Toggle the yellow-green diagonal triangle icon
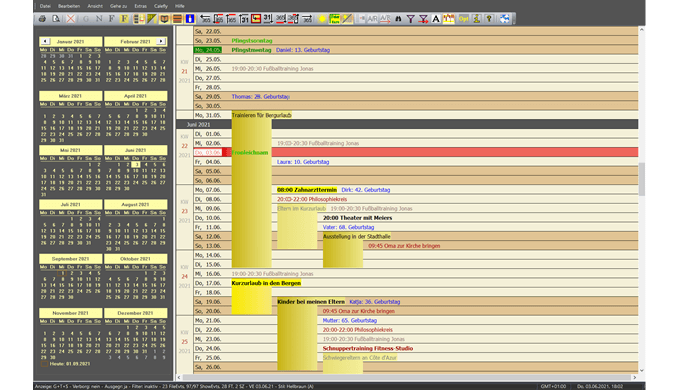Screen dimensions: 680x390 [x=151, y=19]
